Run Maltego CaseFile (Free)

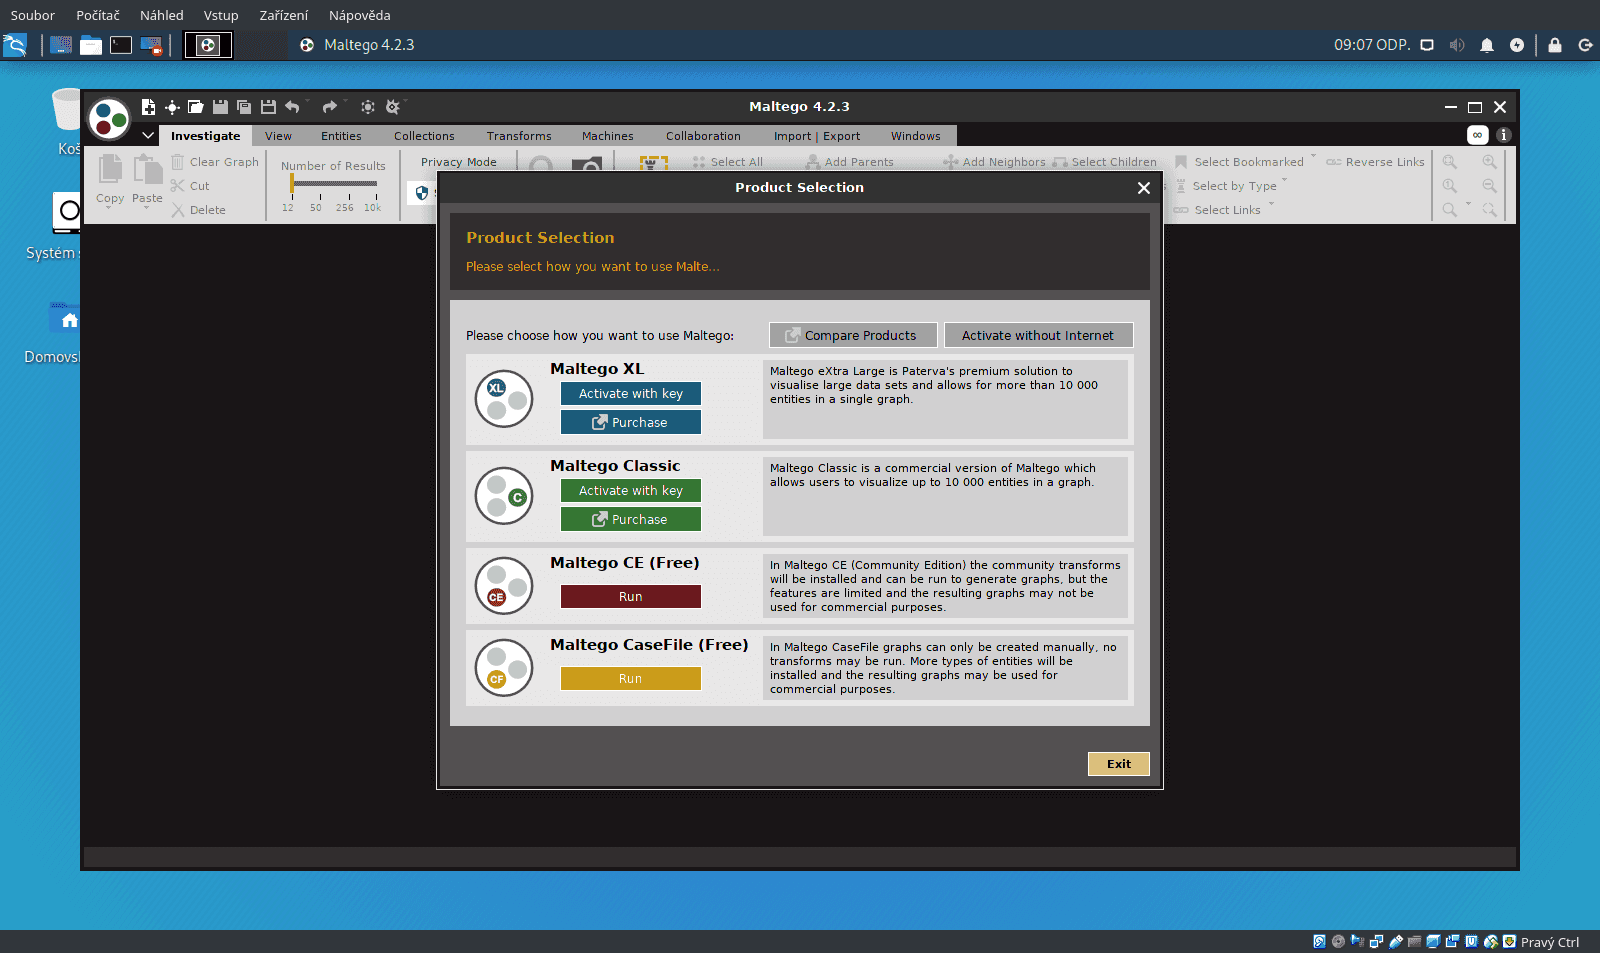pos(631,679)
